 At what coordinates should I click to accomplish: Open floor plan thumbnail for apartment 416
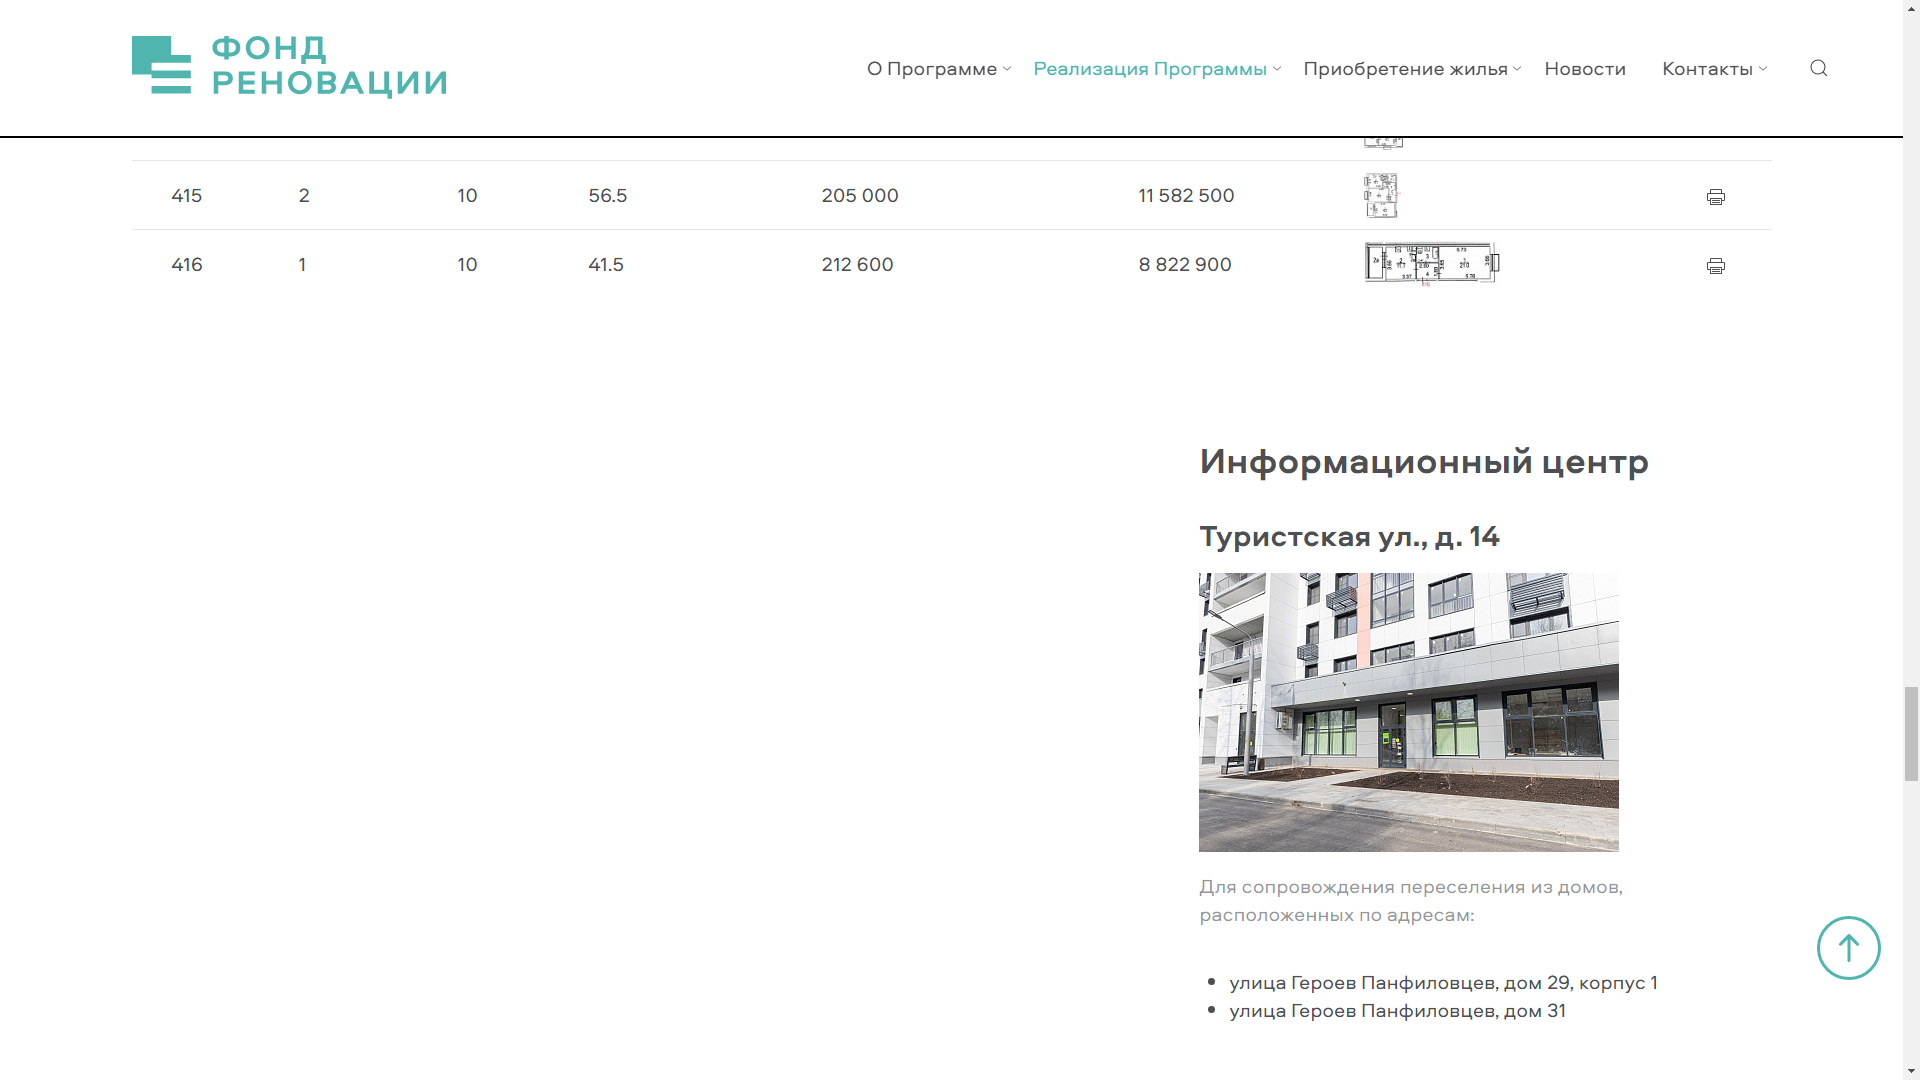[1431, 264]
